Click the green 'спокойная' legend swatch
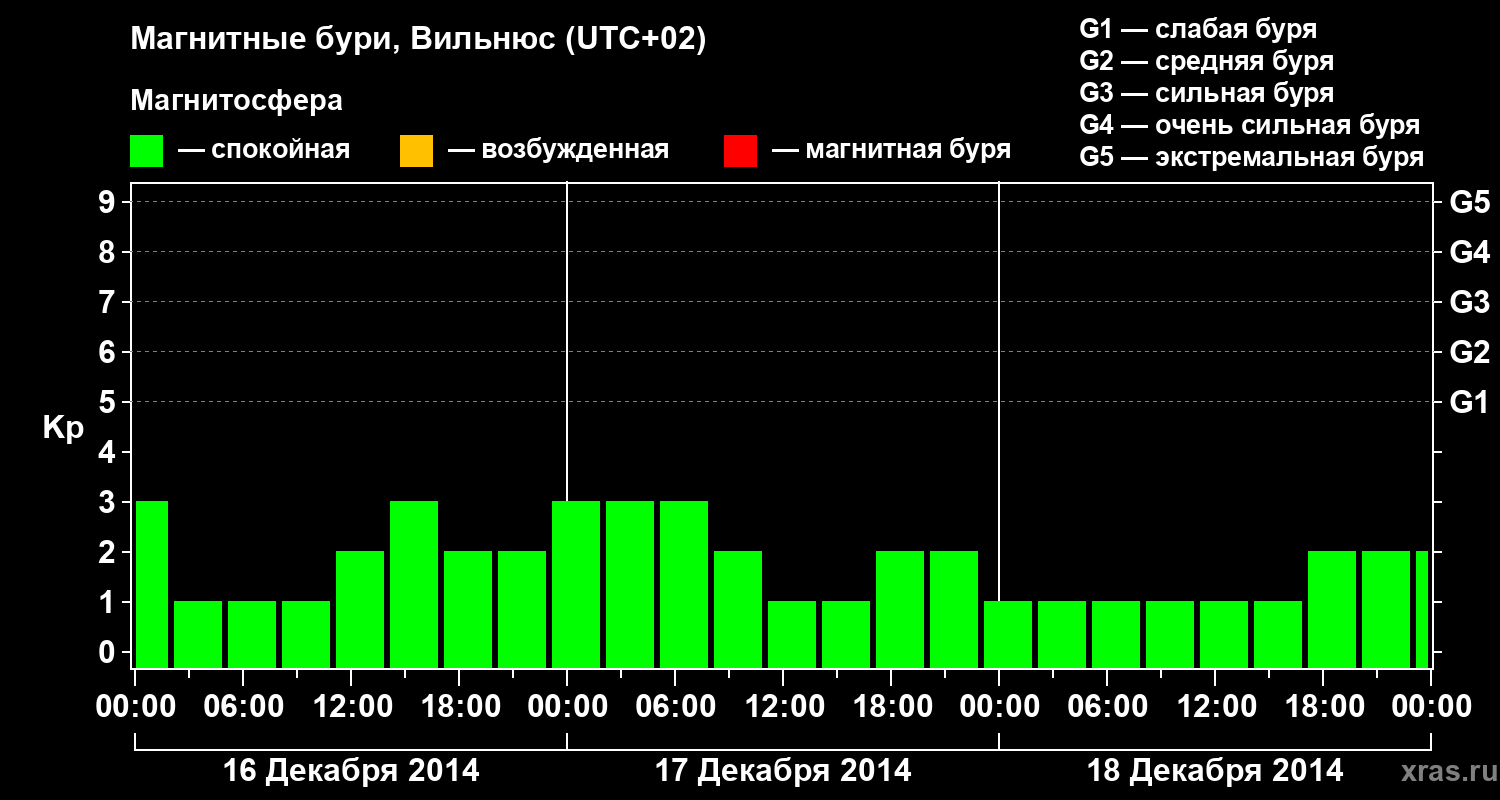Screen dimensions: 1500x800 point(147,151)
